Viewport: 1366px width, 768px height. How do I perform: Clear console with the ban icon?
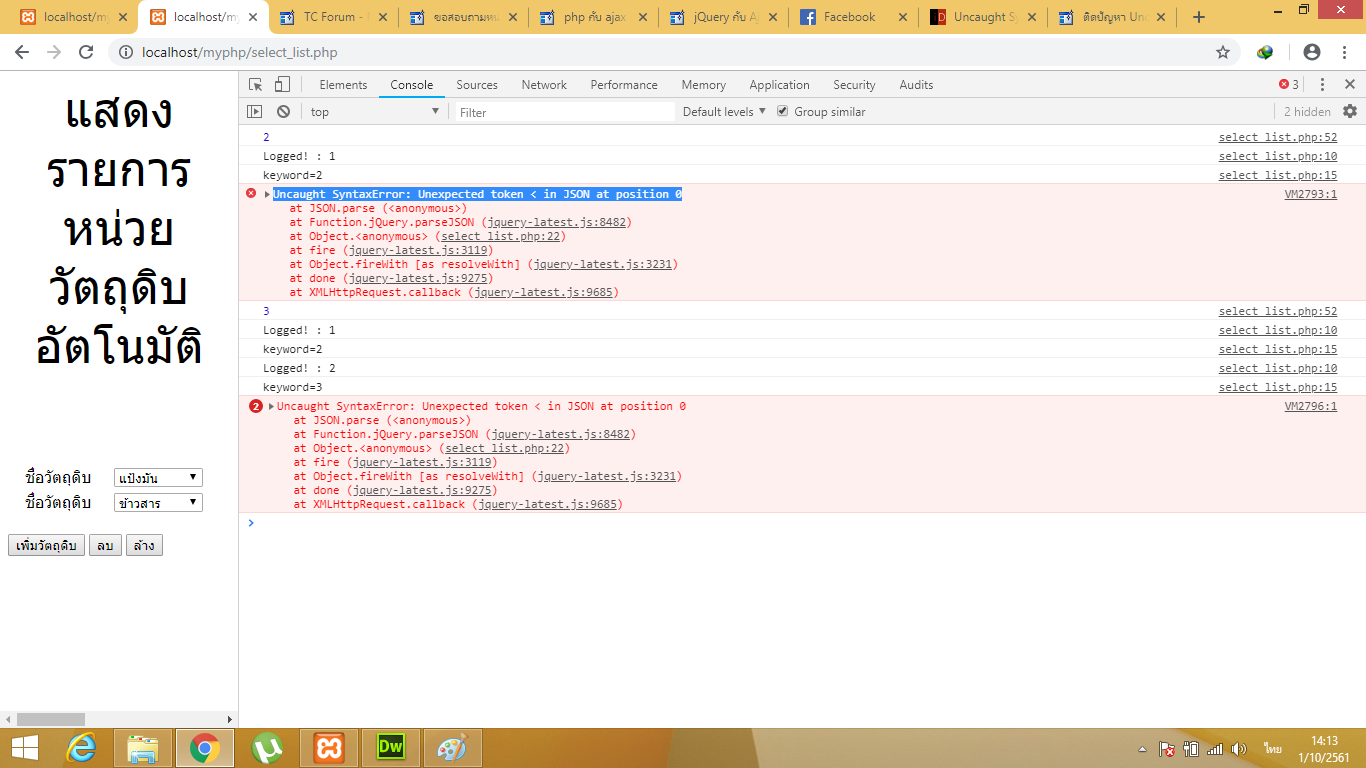click(x=284, y=112)
